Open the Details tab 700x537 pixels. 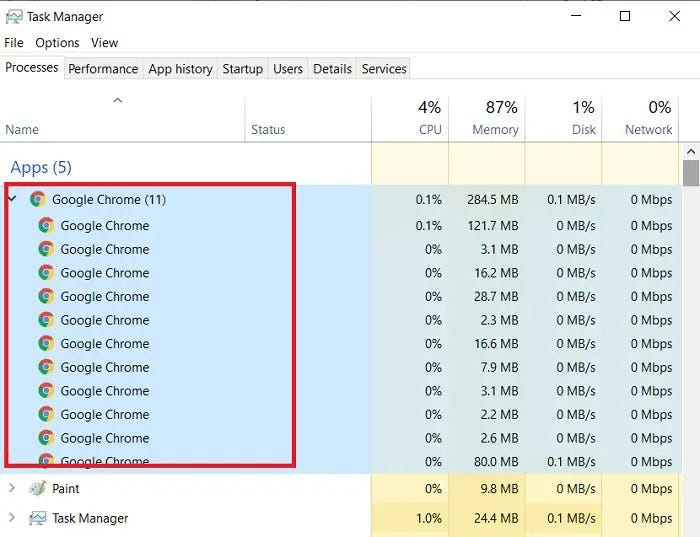(332, 69)
